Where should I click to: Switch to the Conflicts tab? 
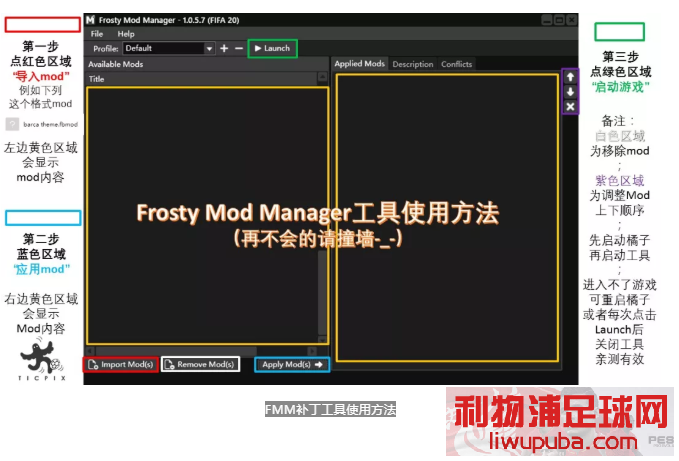tap(456, 64)
